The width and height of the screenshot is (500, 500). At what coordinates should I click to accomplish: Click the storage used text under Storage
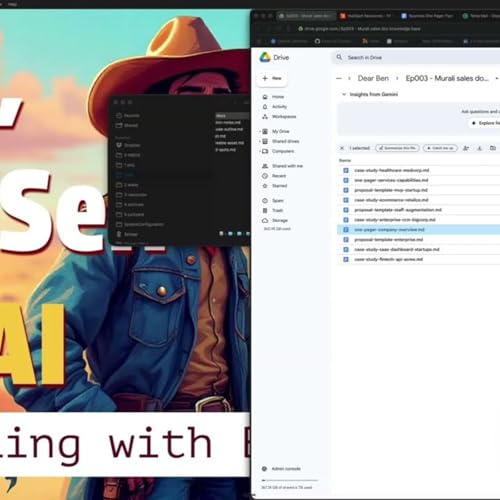tap(277, 229)
